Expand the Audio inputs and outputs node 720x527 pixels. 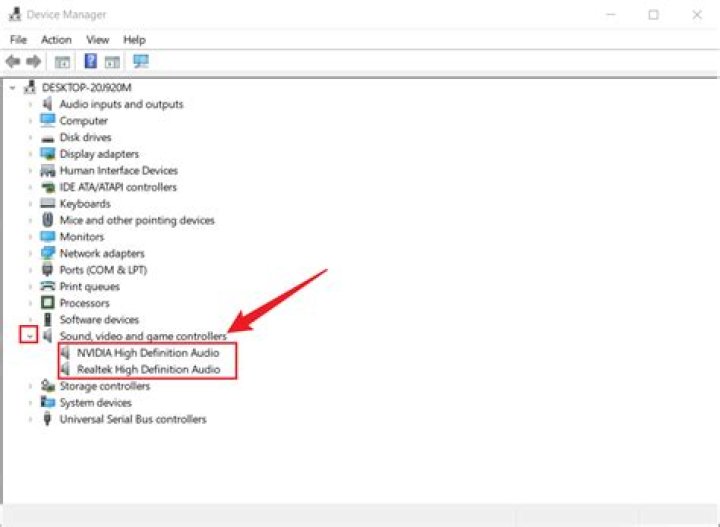click(x=31, y=105)
